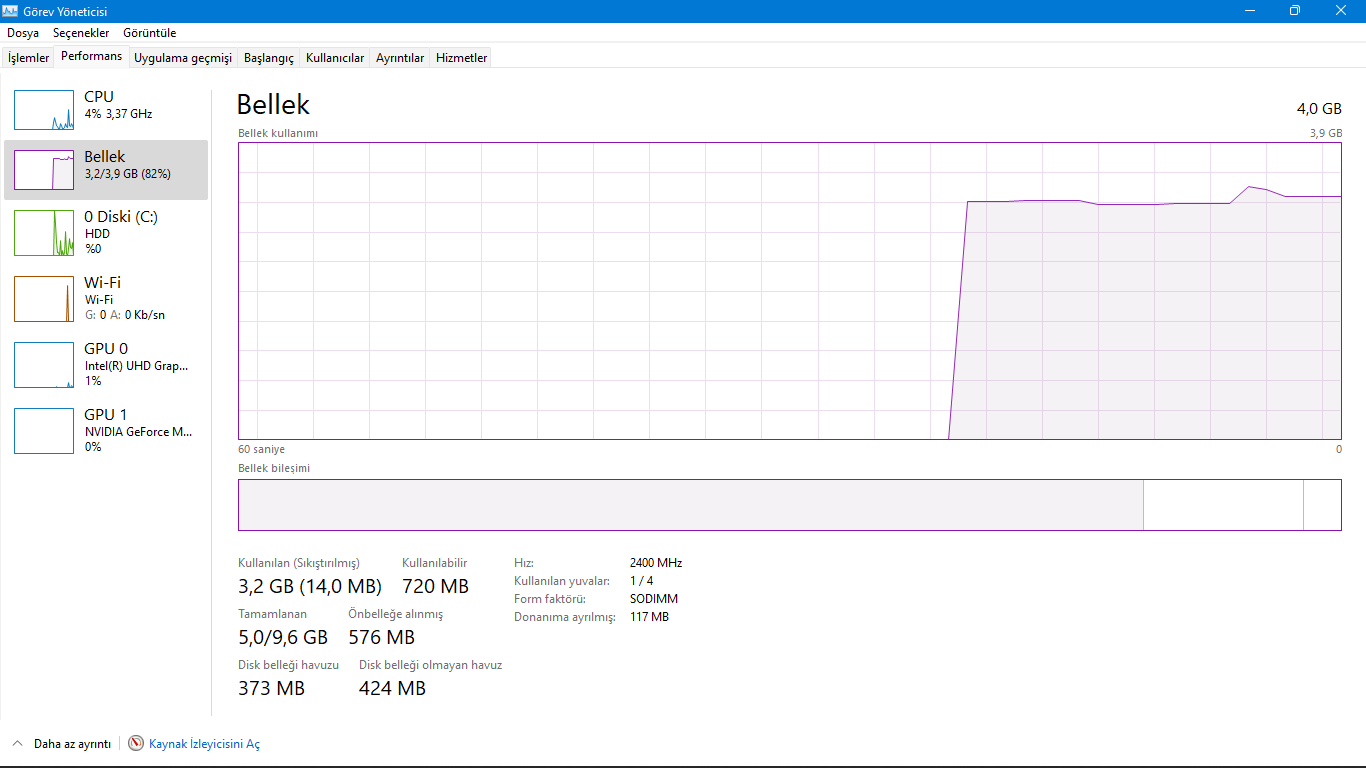Open the Dosya menu
Image resolution: width=1366 pixels, height=768 pixels.
(x=23, y=33)
